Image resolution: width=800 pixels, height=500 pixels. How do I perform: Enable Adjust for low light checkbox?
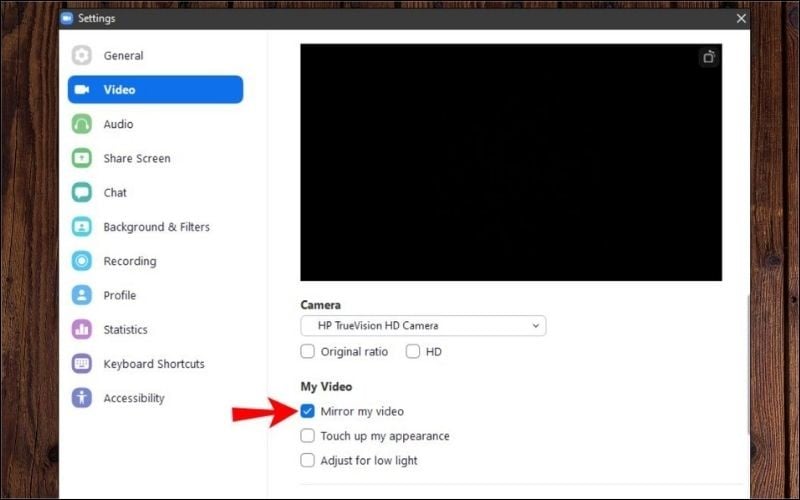[308, 461]
